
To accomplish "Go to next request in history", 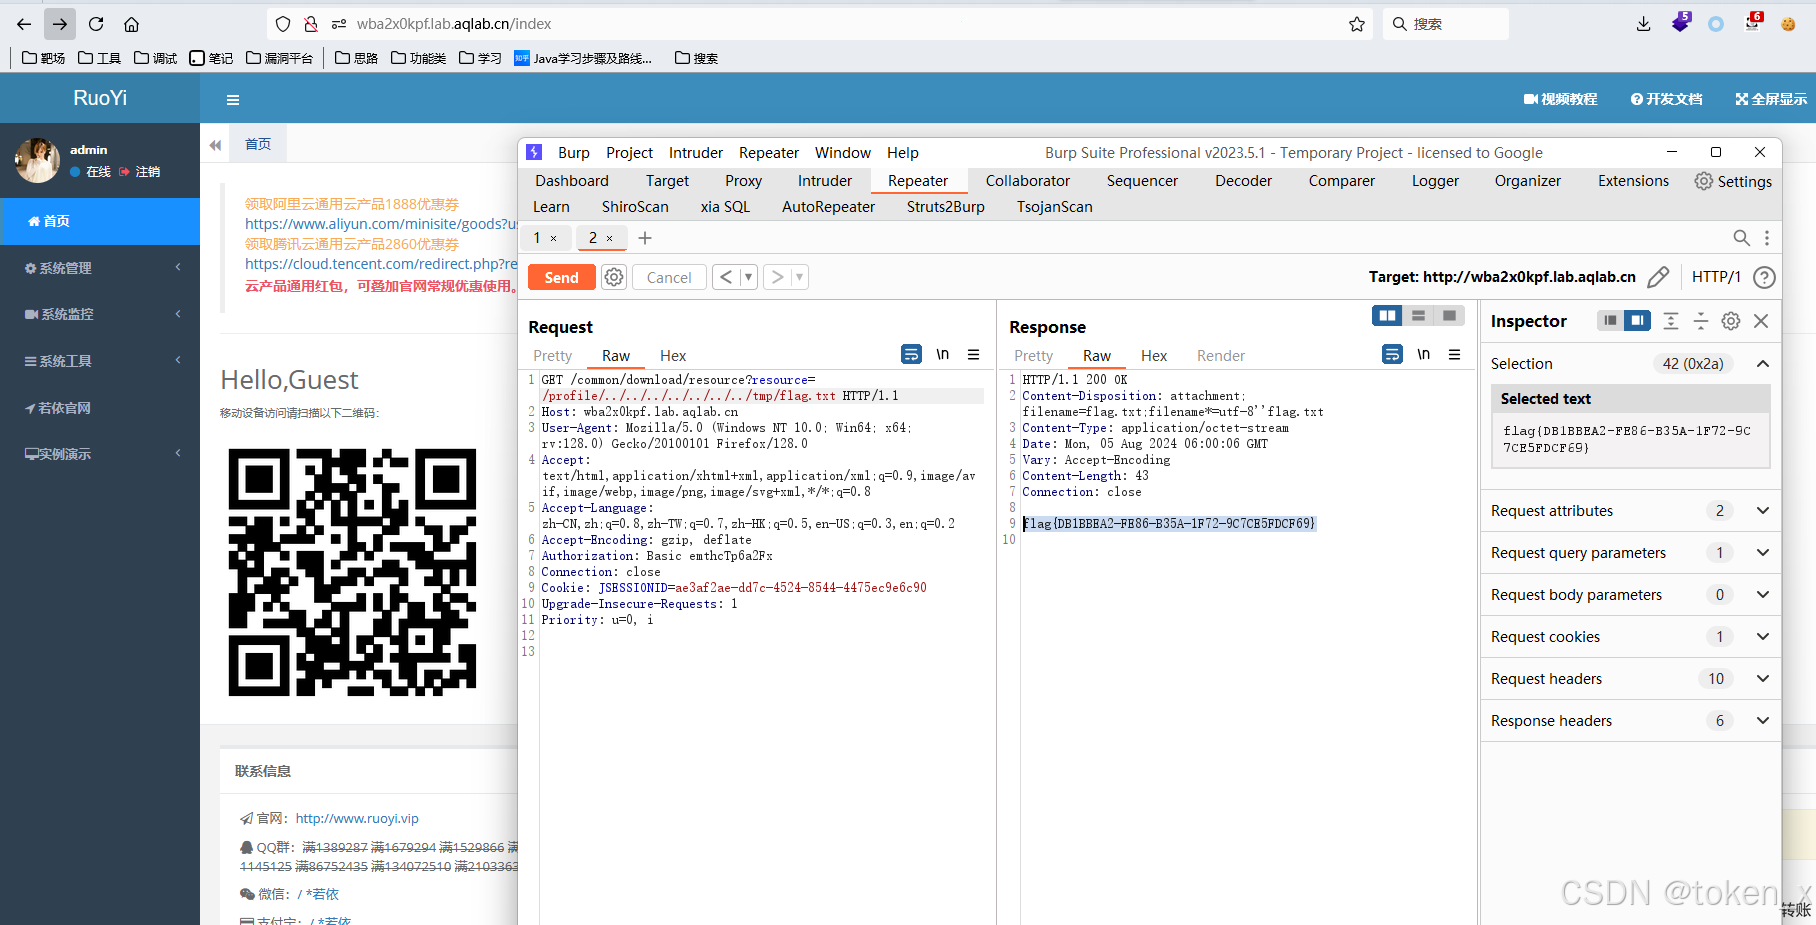I will coord(776,277).
